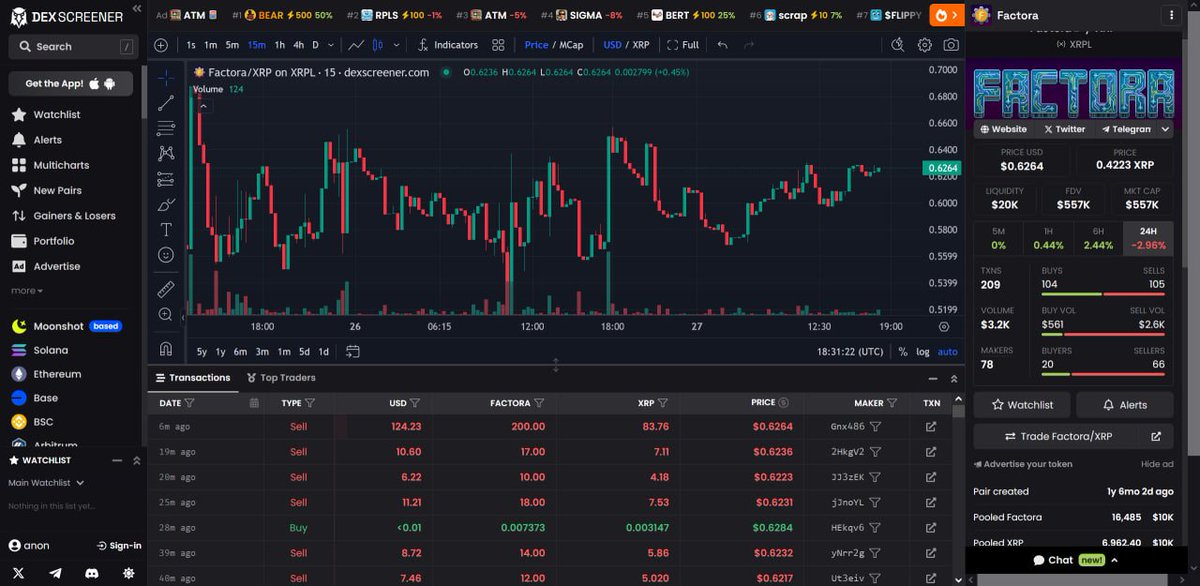Open site settings gear in sidebar footer
This screenshot has width=1200, height=586.
click(128, 572)
